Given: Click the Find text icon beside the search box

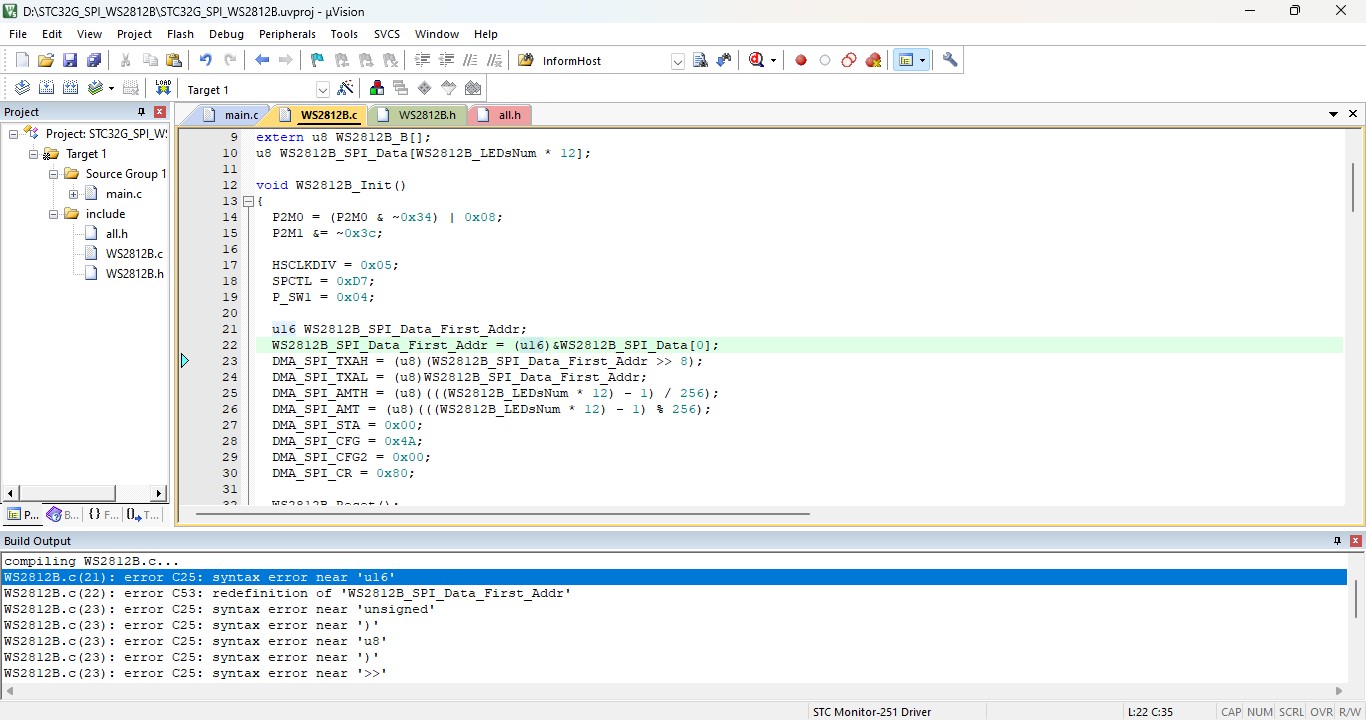Looking at the screenshot, I should point(700,60).
